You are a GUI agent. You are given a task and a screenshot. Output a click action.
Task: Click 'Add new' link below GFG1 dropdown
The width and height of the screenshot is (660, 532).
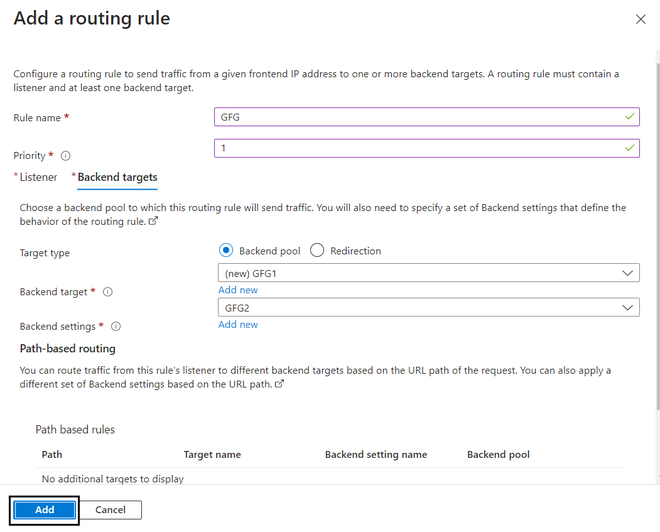coord(238,290)
